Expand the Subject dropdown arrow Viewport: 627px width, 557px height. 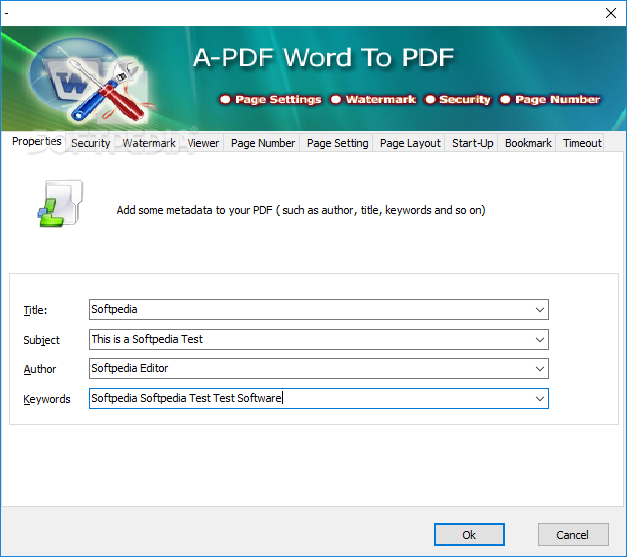539,339
